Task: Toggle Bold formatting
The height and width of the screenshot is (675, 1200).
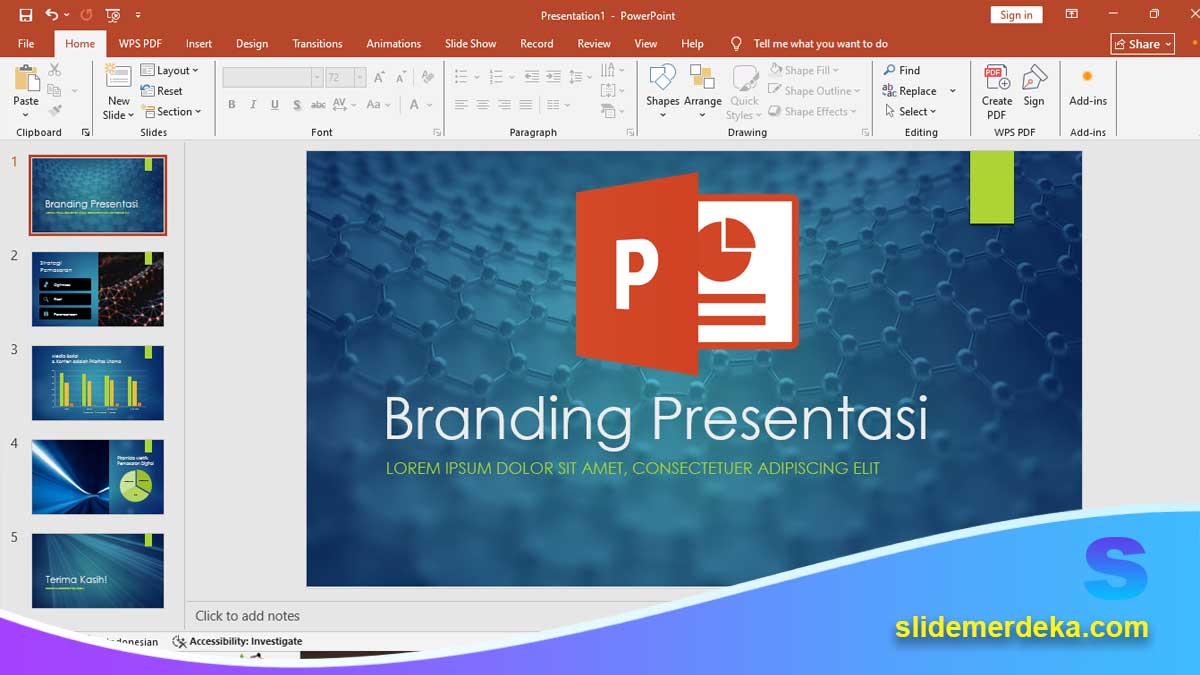Action: [x=232, y=104]
